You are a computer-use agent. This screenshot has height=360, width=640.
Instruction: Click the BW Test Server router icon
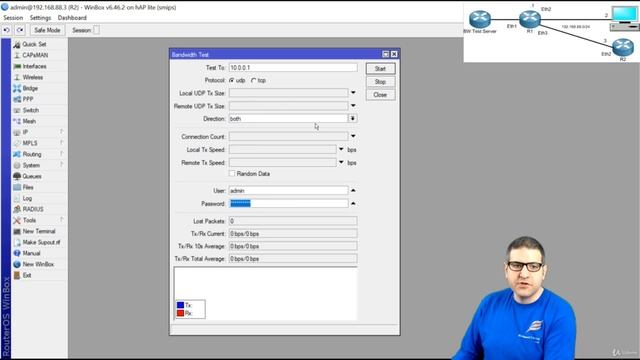click(x=480, y=19)
